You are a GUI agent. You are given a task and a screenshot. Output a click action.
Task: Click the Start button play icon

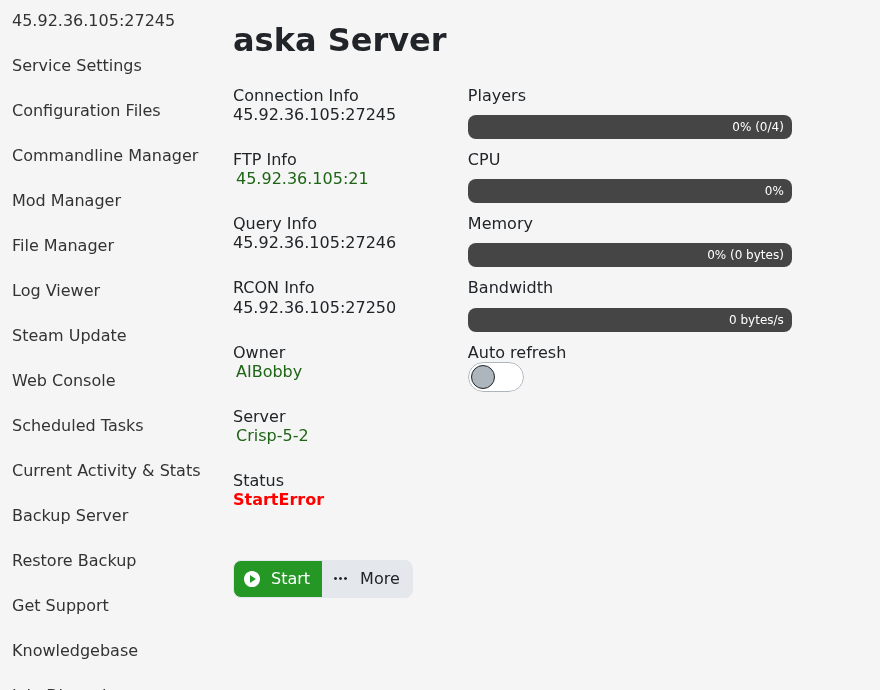[x=252, y=579]
